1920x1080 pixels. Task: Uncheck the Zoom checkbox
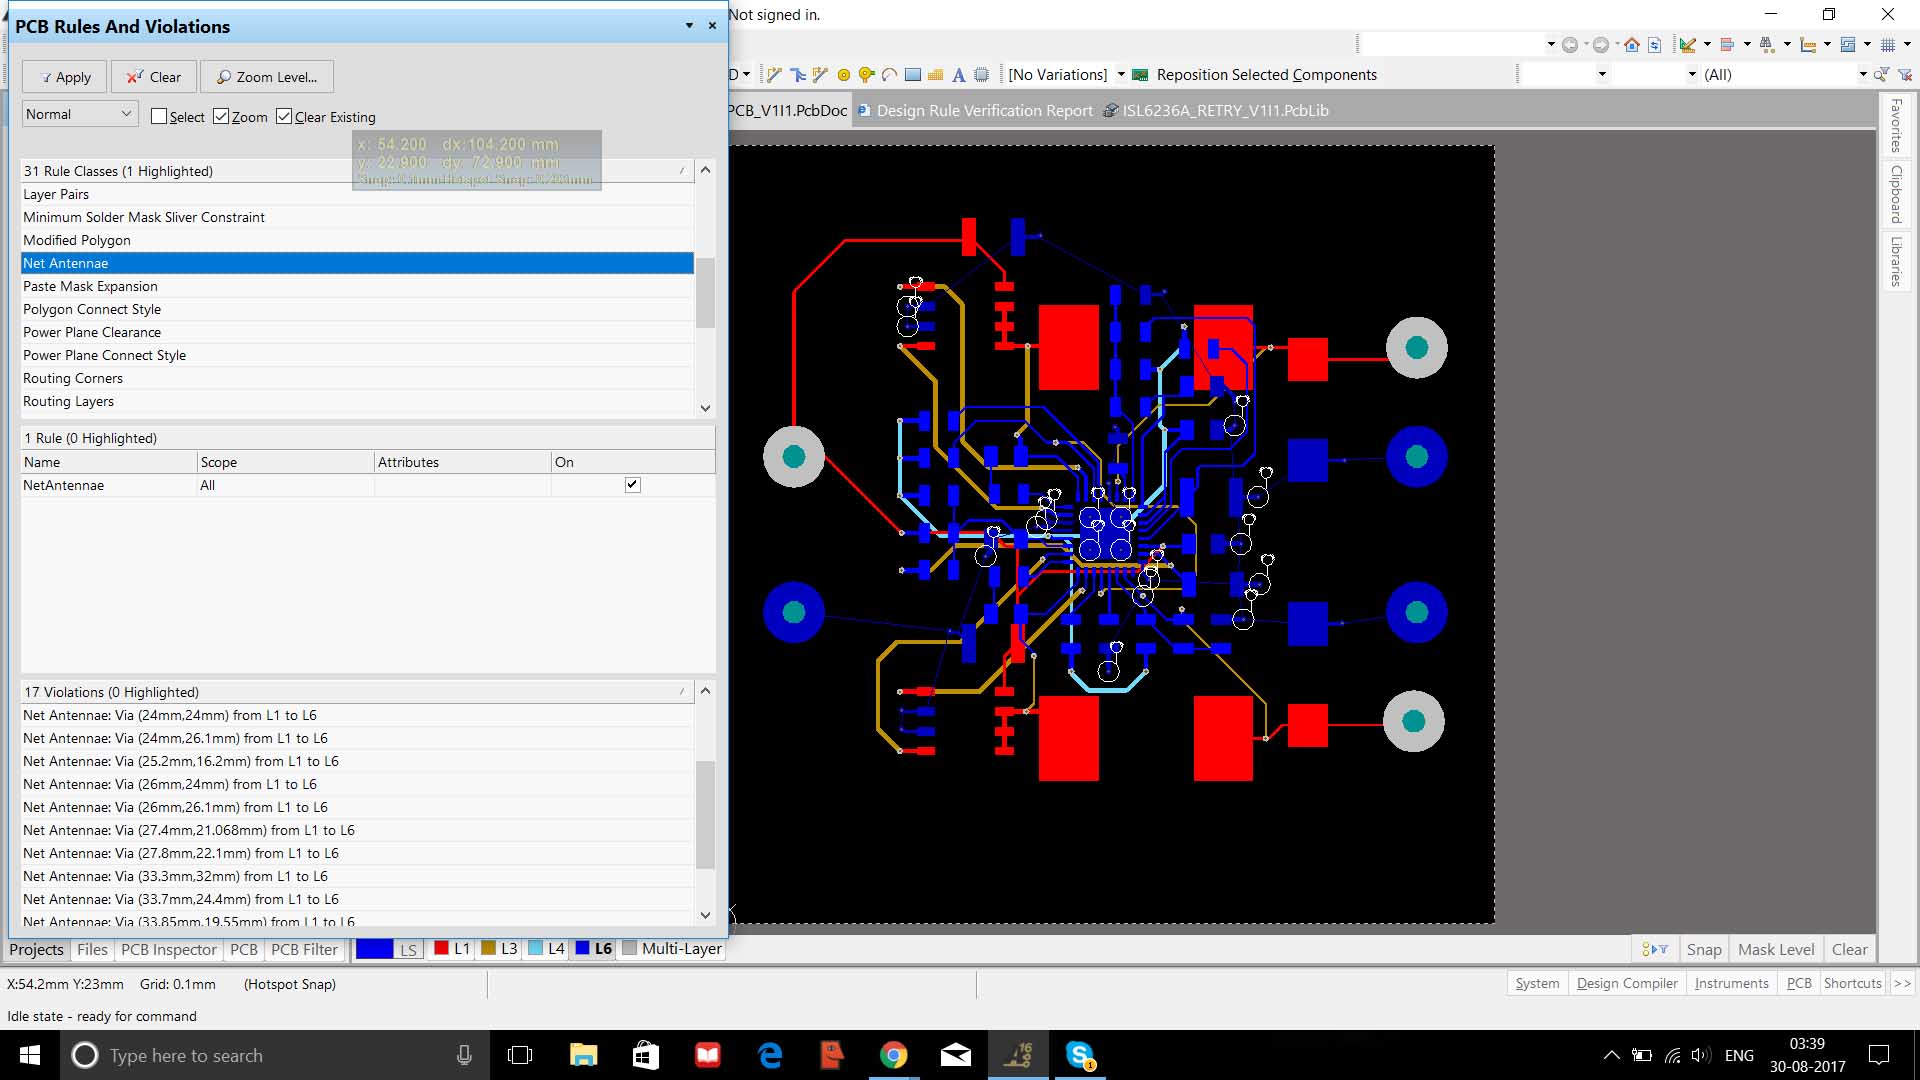tap(222, 117)
